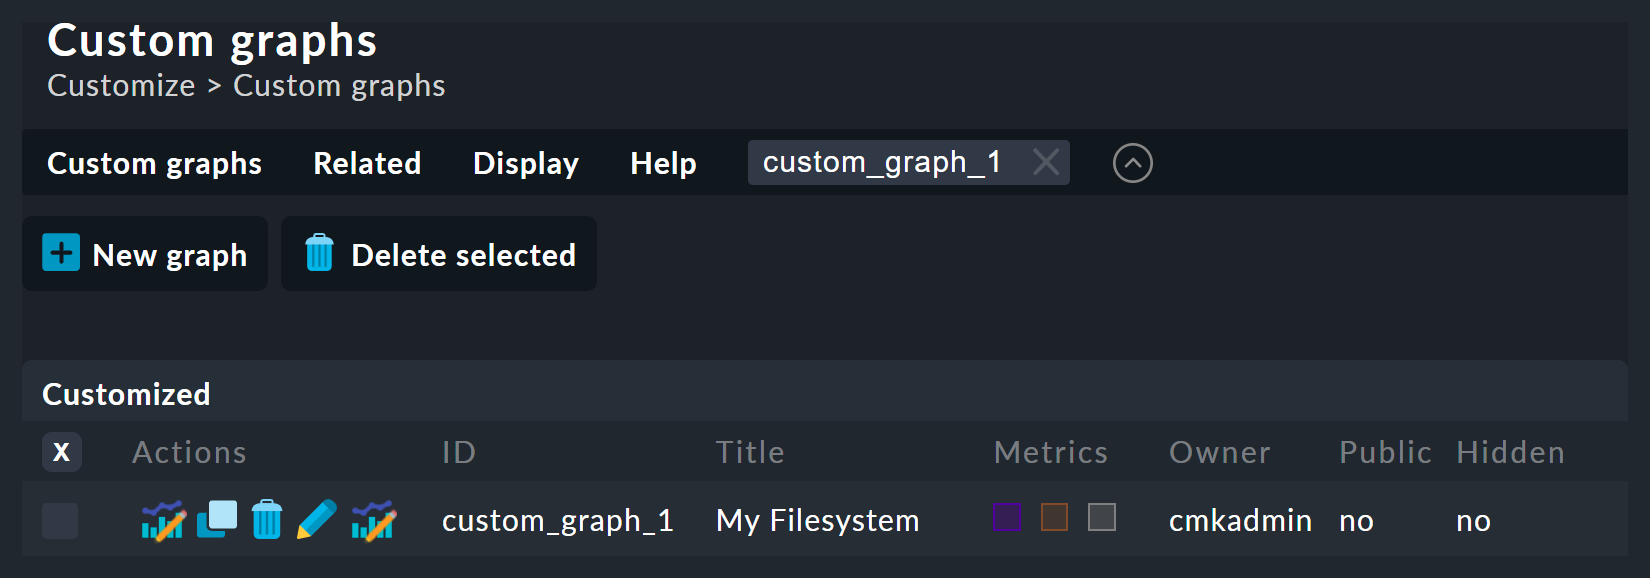Create a New graph
The width and height of the screenshot is (1650, 578).
[x=145, y=254]
